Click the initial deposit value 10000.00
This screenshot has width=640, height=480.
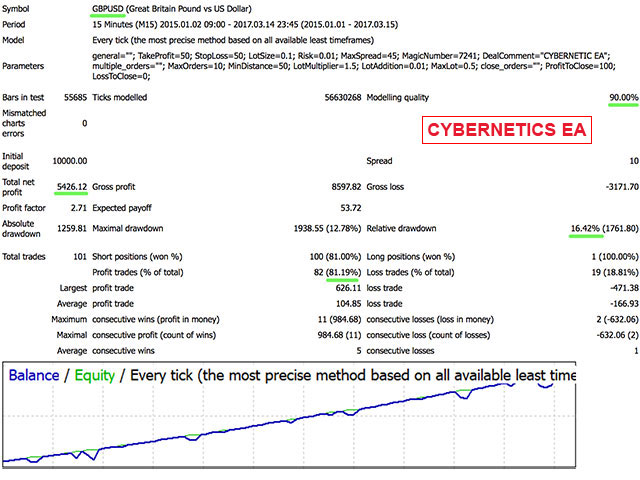pyautogui.click(x=67, y=160)
